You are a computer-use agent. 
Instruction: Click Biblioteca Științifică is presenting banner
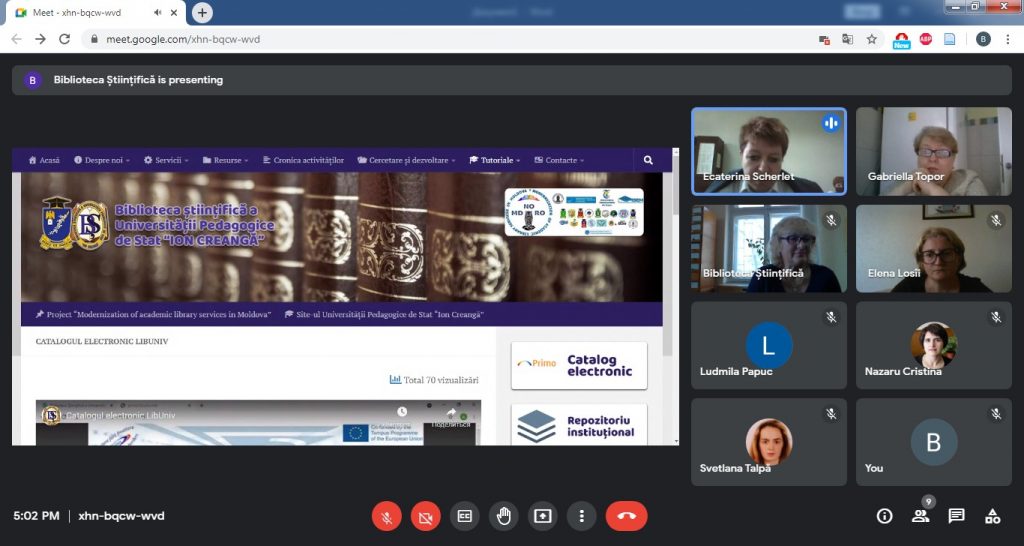512,80
